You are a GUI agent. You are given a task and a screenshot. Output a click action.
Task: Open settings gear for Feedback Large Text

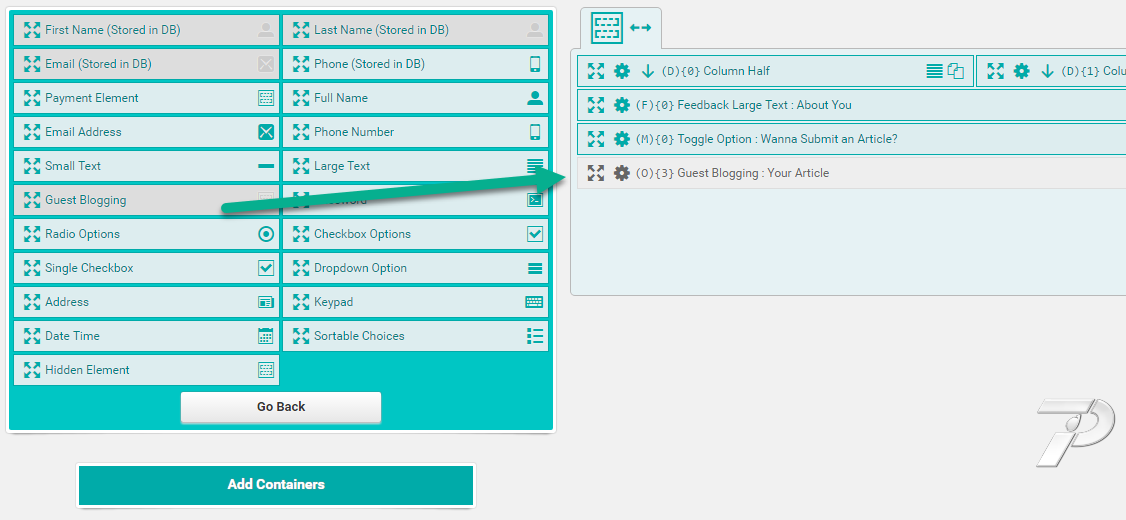(622, 105)
